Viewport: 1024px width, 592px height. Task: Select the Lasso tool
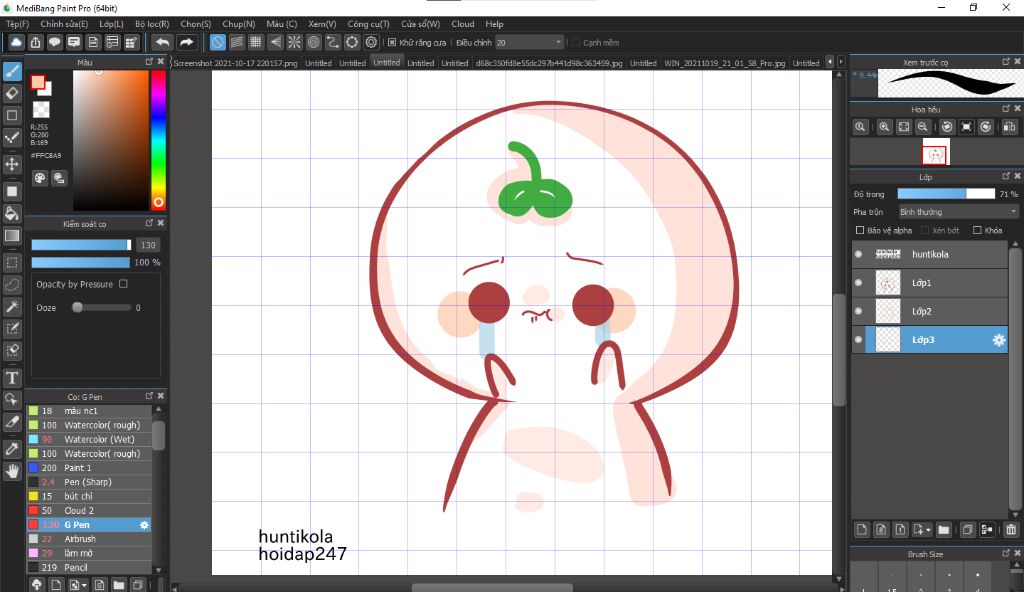[x=12, y=285]
